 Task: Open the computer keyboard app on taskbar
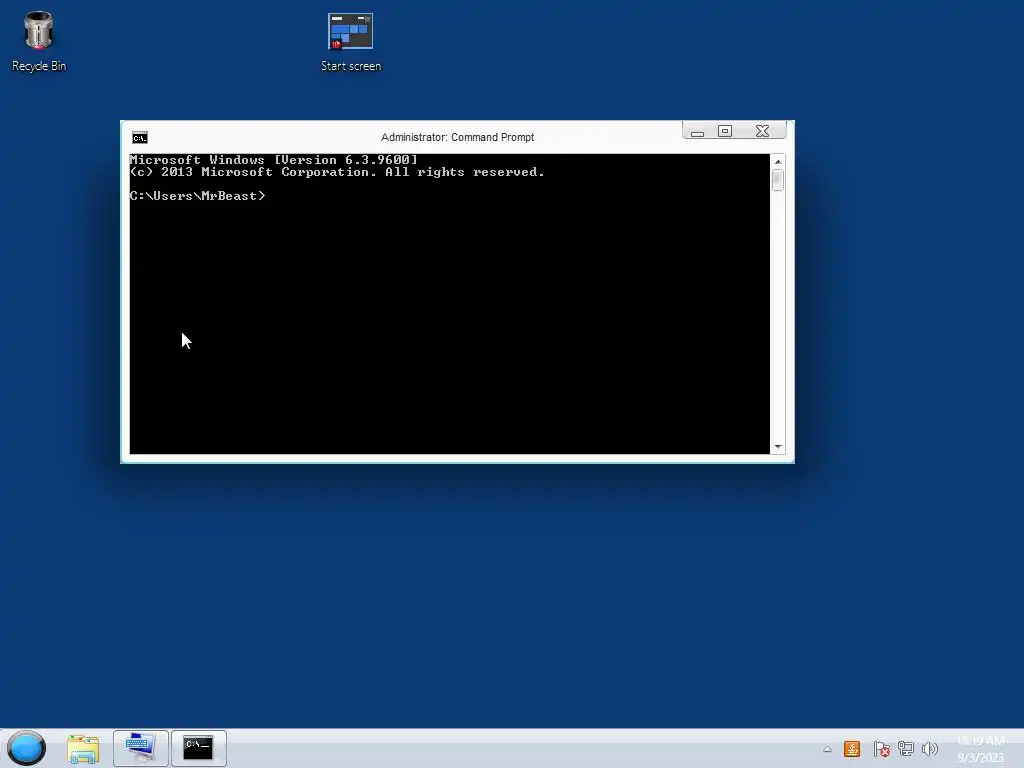click(141, 748)
